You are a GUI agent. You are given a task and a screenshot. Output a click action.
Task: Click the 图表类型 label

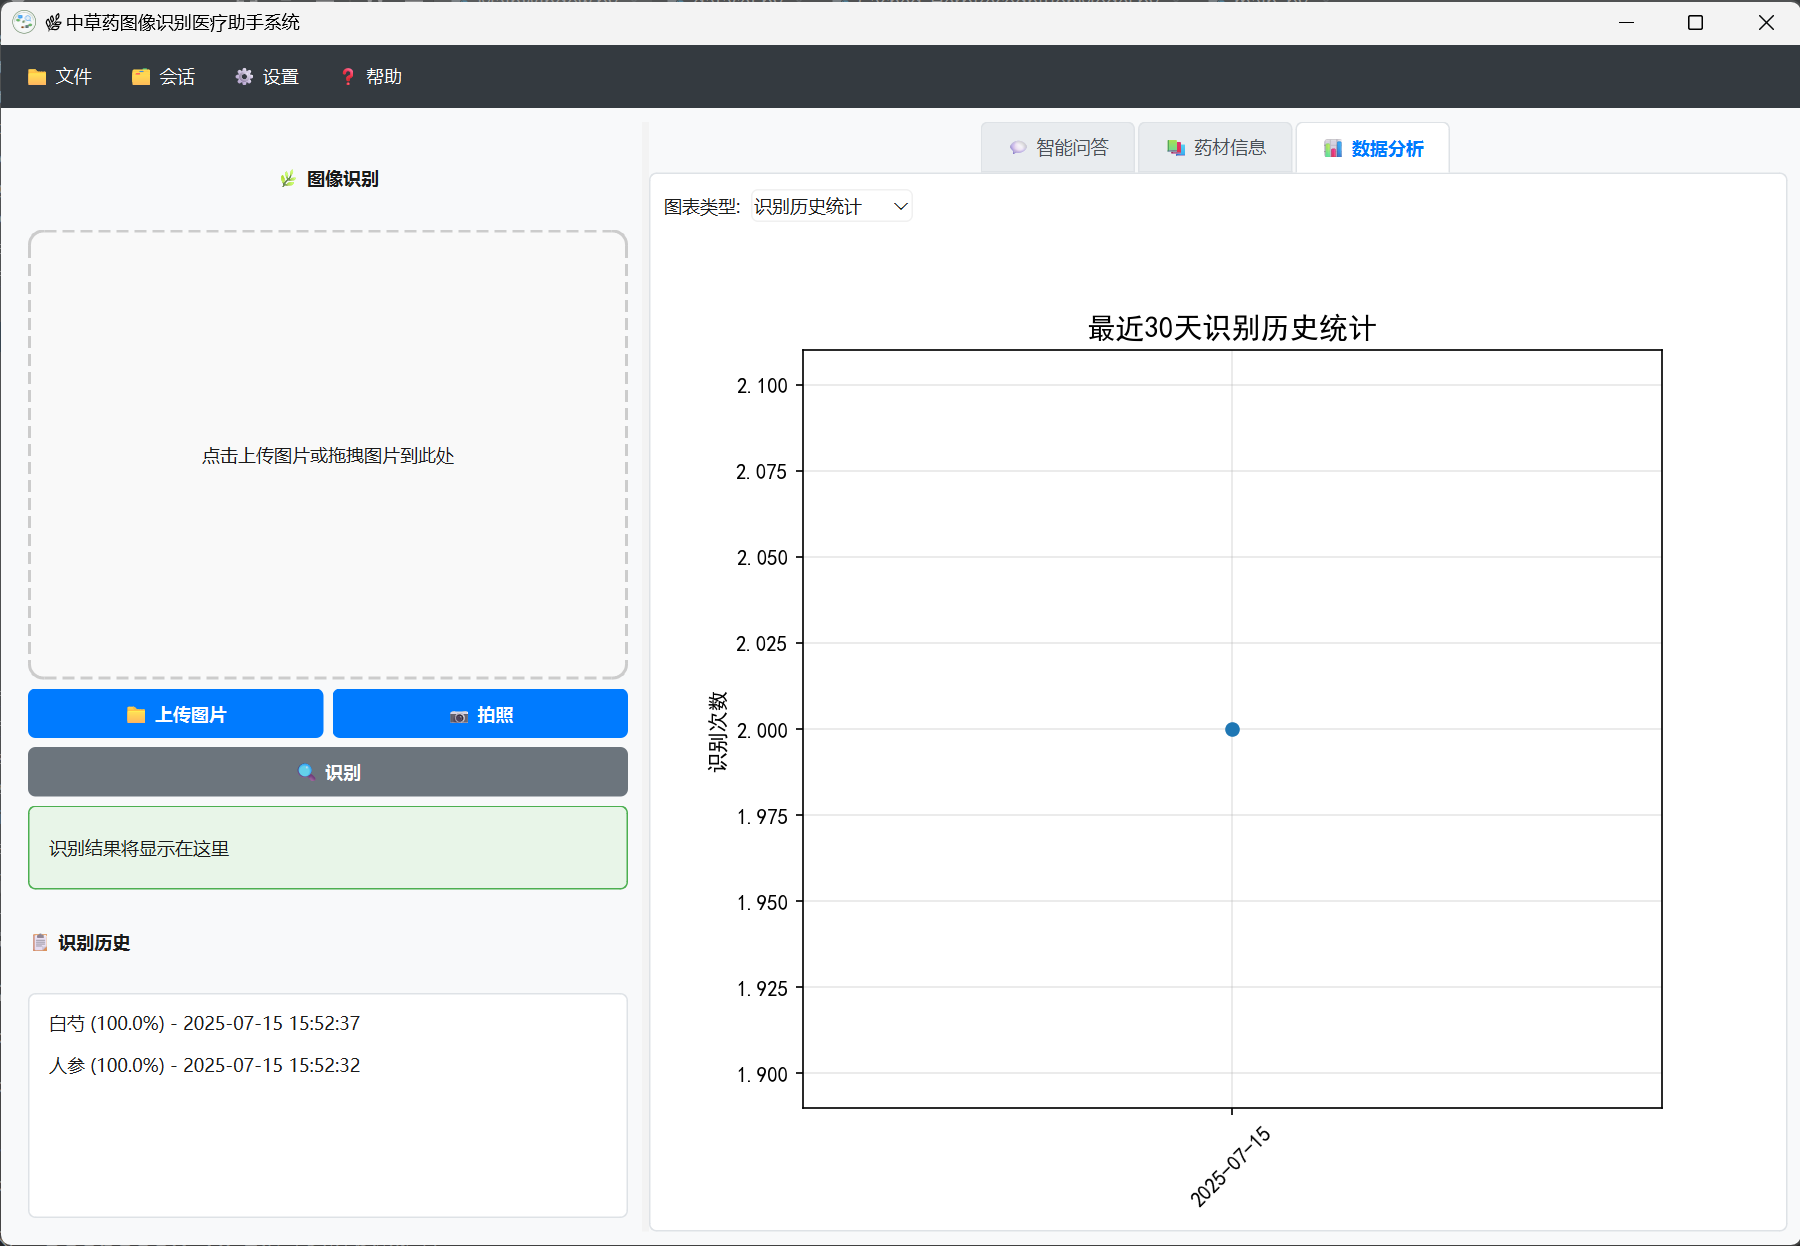702,207
